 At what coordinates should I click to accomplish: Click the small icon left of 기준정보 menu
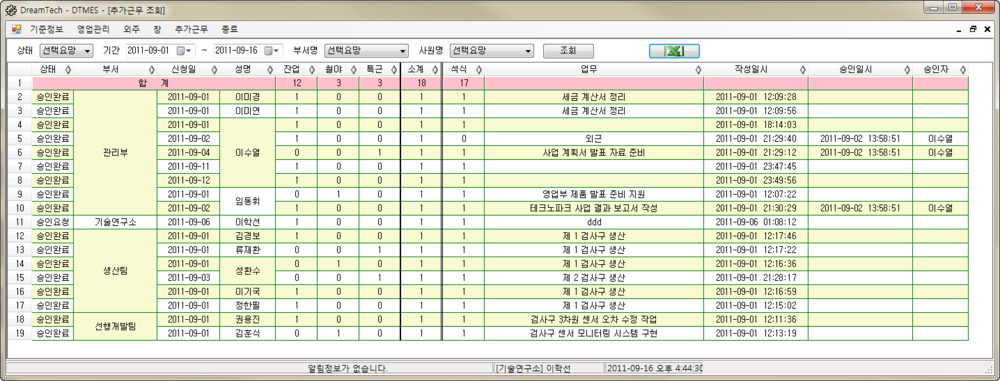click(x=17, y=29)
